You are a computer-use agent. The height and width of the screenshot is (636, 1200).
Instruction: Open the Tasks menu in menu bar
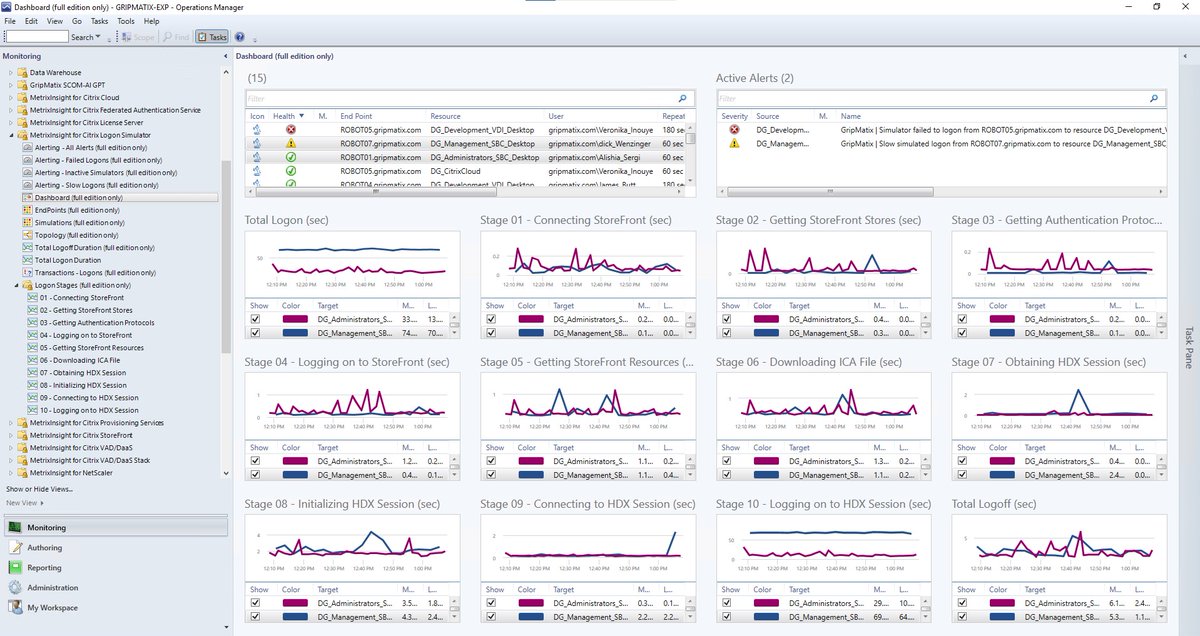pyautogui.click(x=100, y=20)
